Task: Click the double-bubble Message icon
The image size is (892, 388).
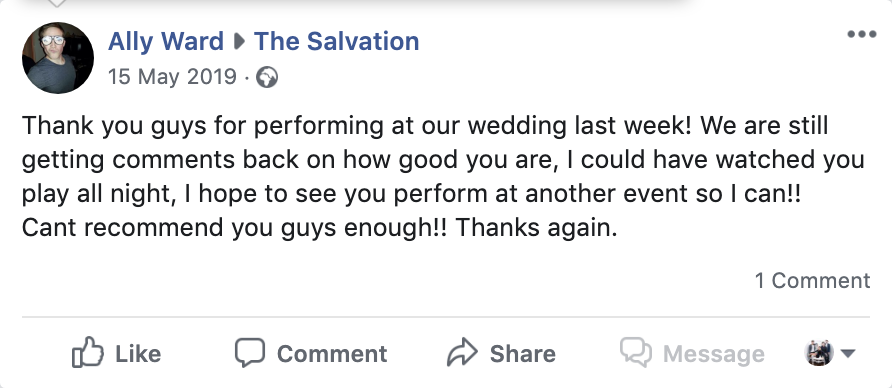Action: click(635, 352)
